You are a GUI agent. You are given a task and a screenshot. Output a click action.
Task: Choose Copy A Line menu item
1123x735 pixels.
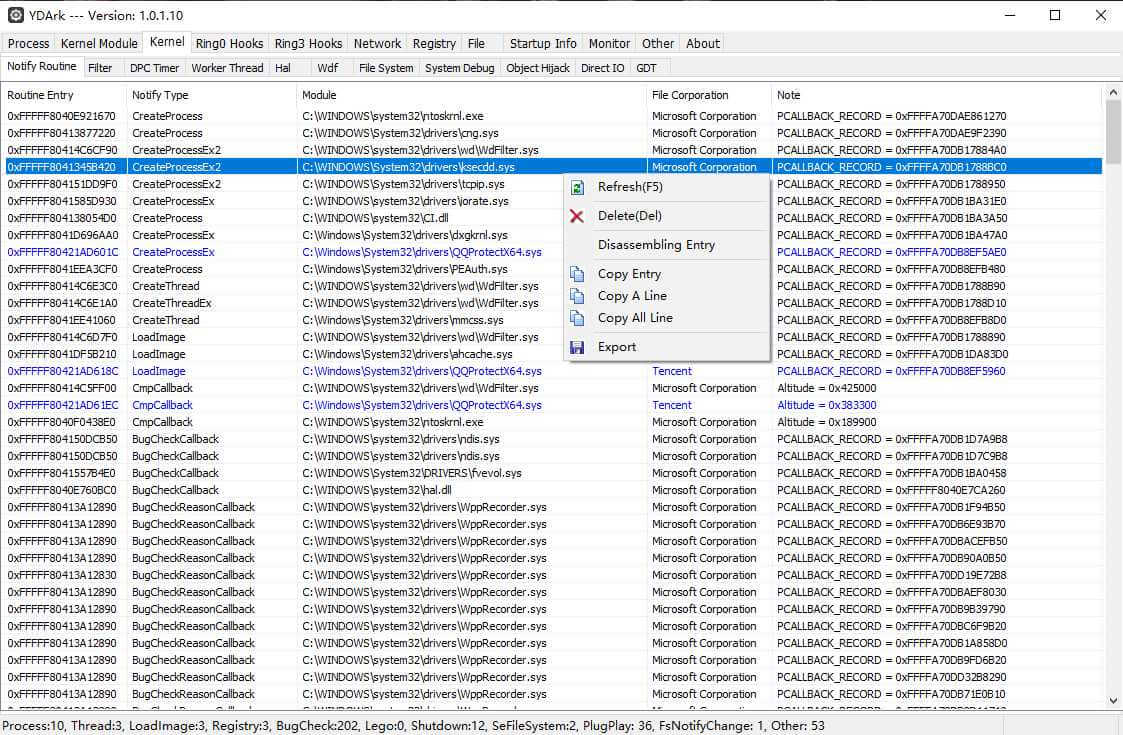point(667,296)
